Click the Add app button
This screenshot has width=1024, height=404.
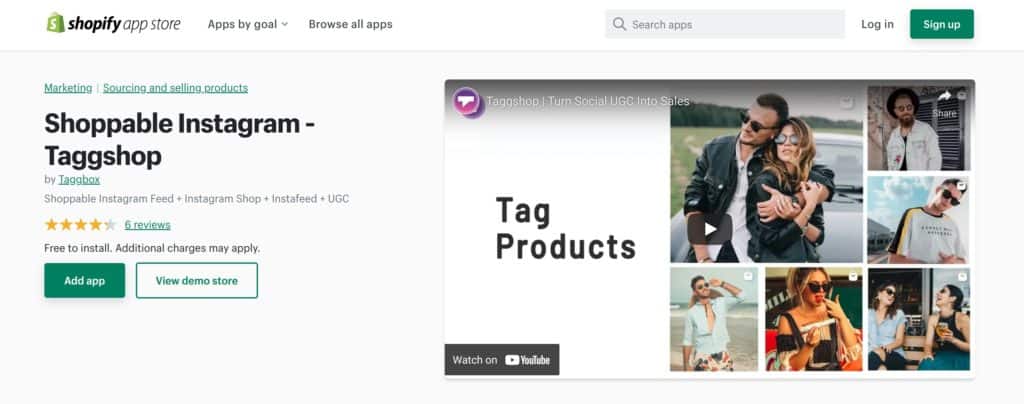click(84, 281)
